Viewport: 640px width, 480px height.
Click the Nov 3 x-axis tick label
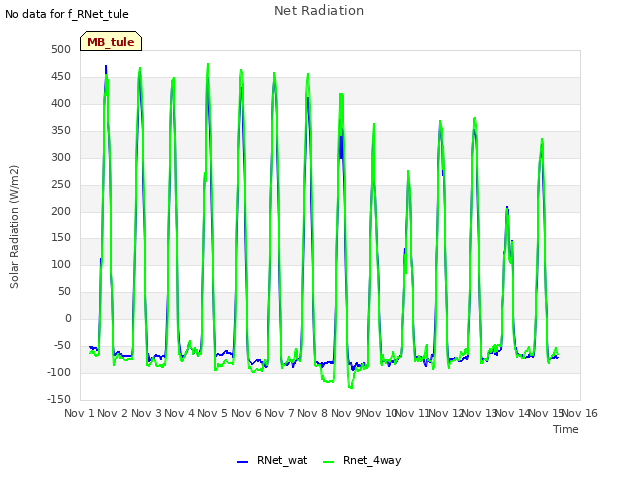146,413
